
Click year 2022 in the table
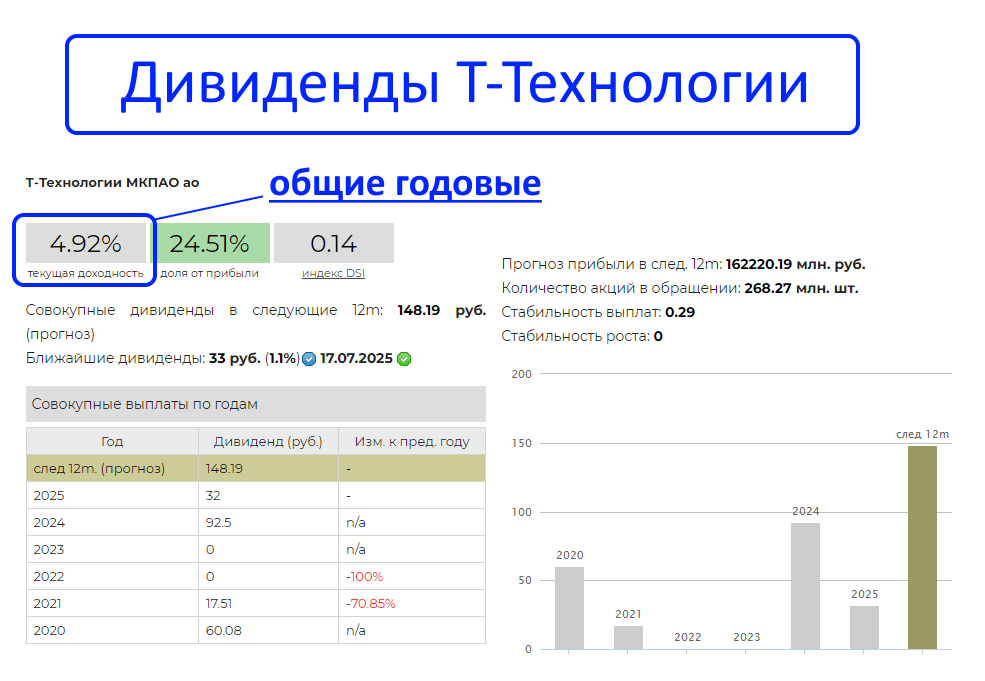pos(49,577)
